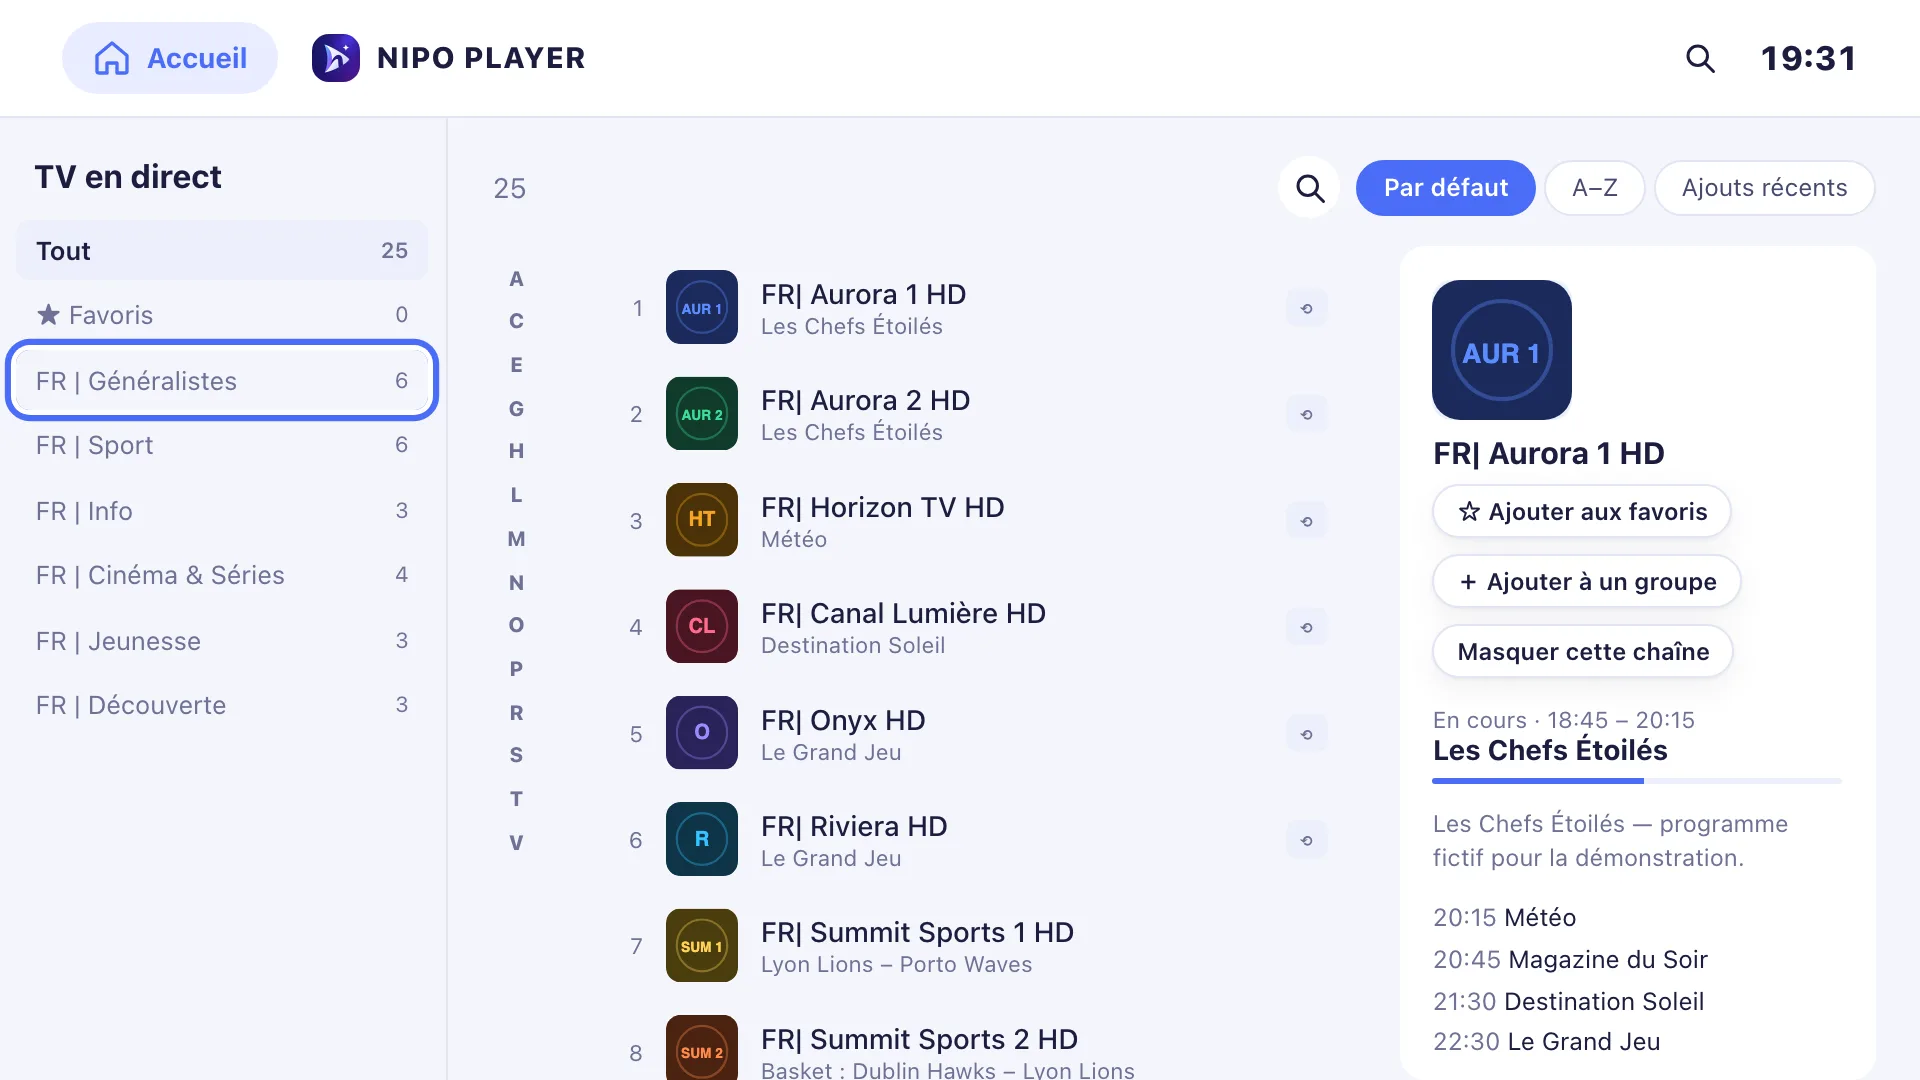
Task: Select FR| Summit Sports 1 HD title
Action: 917,933
